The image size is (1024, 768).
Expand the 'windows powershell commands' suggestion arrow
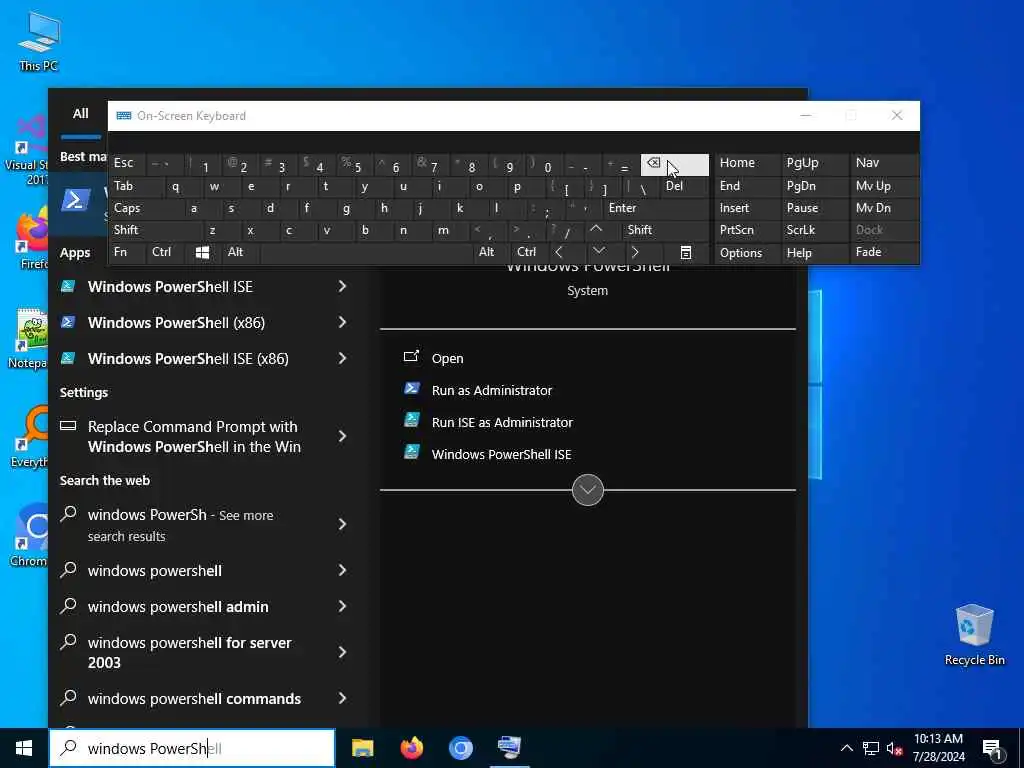tap(342, 698)
